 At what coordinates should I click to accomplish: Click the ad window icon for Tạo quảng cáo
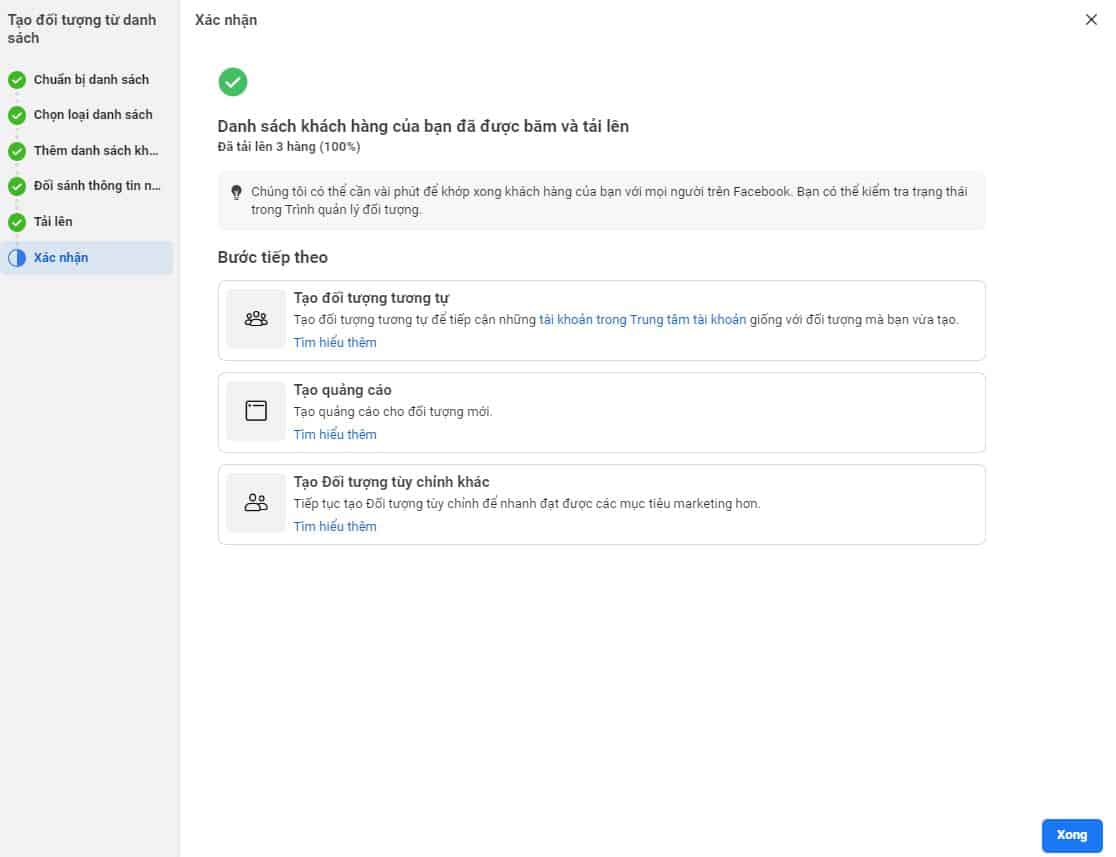pyautogui.click(x=256, y=411)
